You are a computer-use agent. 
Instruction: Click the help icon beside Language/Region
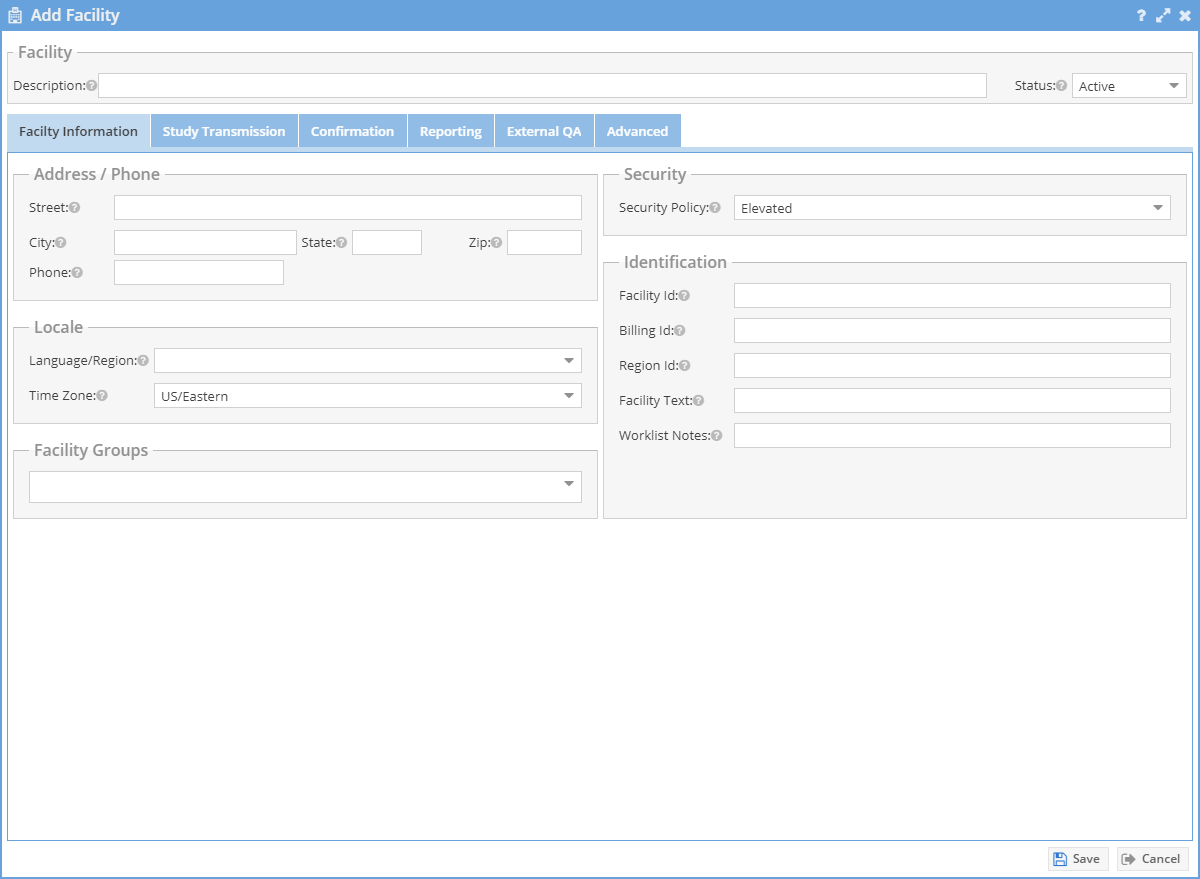(144, 361)
